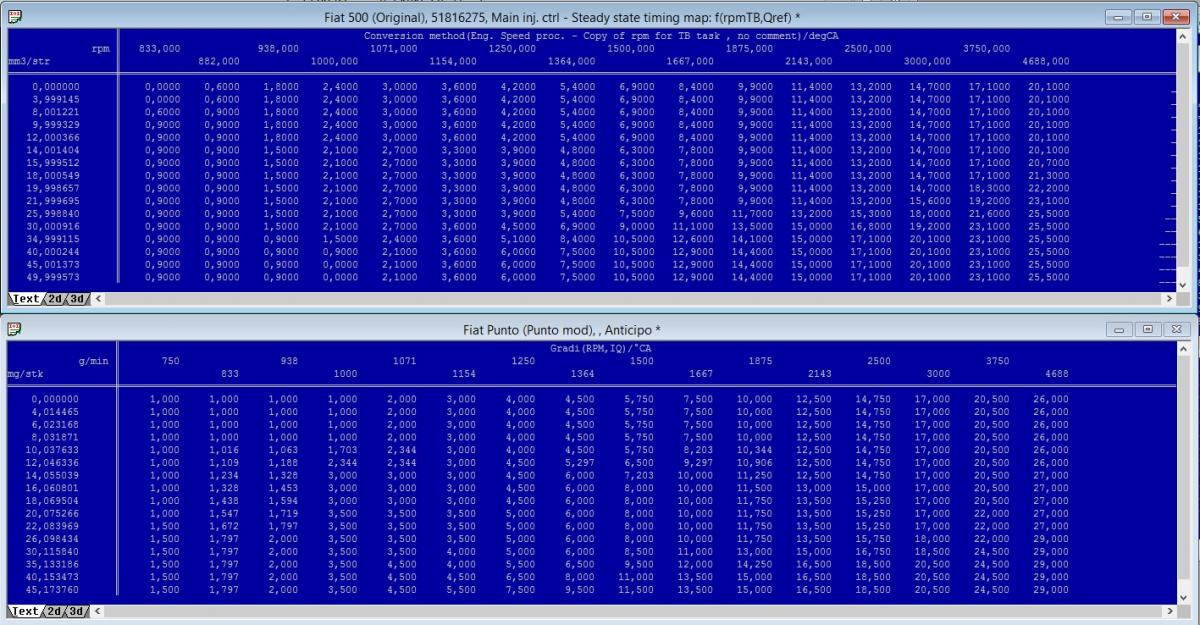This screenshot has width=1200, height=625.
Task: Select row label '4,014465' in Fiat Punto map
Action: coord(56,411)
